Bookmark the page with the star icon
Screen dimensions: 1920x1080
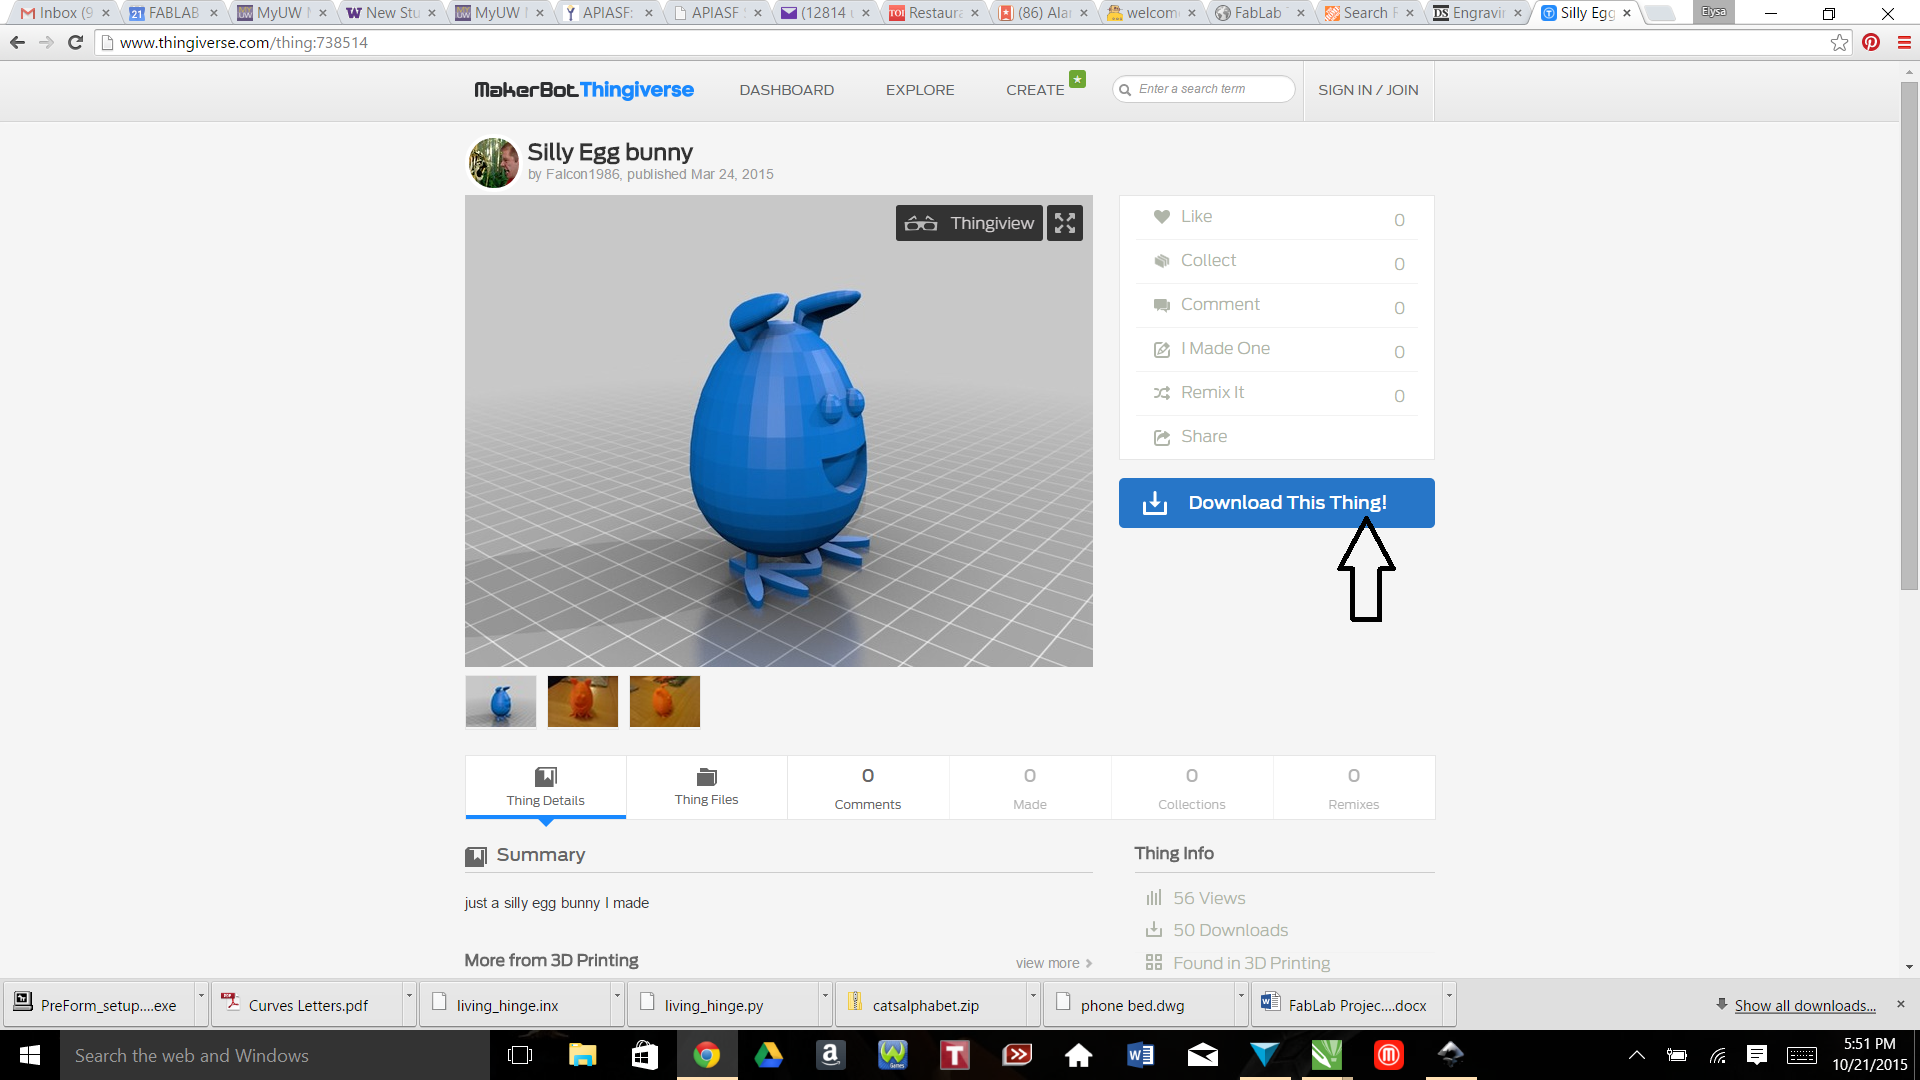tap(1839, 42)
